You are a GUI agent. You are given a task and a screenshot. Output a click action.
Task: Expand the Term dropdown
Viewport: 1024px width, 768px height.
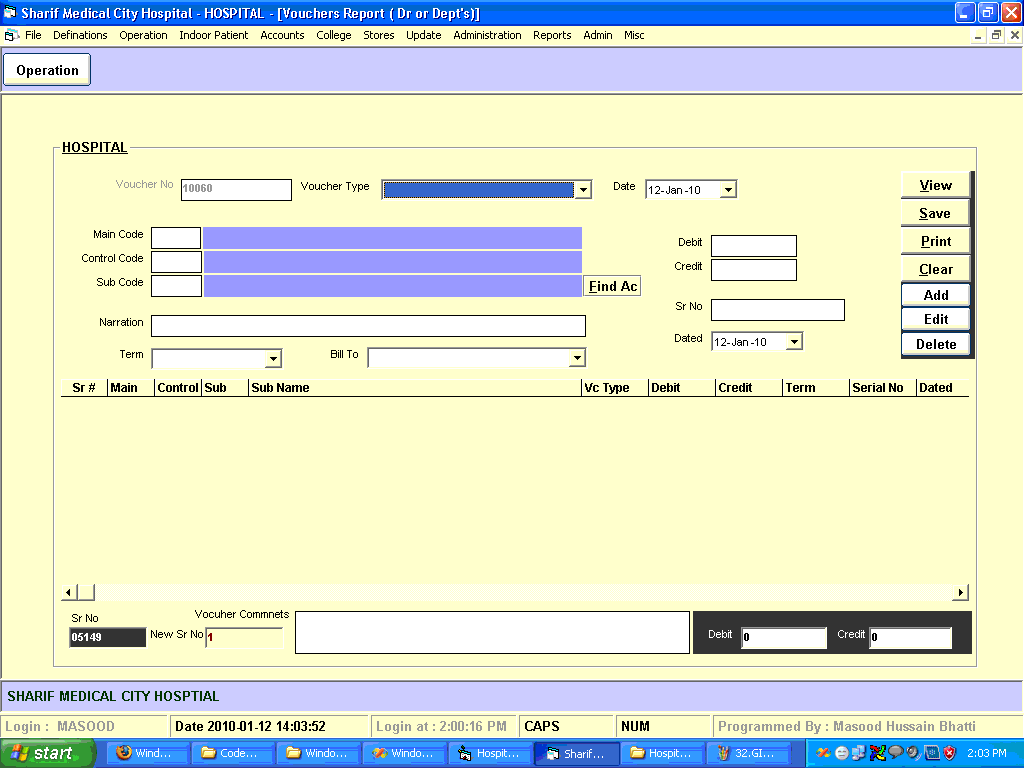[x=273, y=359]
